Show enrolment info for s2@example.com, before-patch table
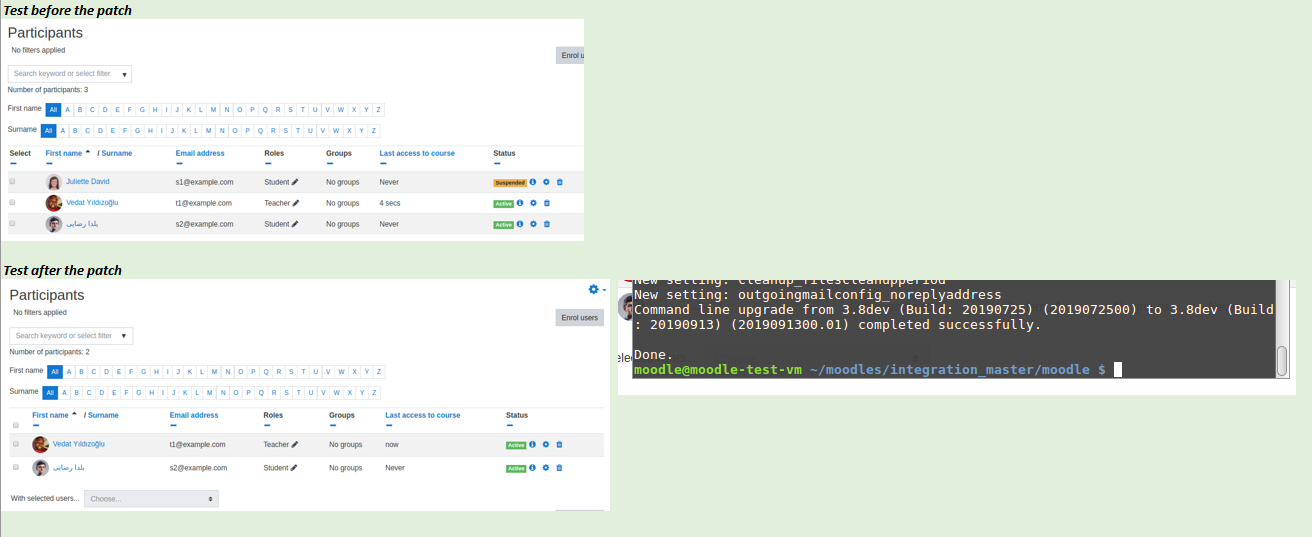Viewport: 1312px width, 537px height. 520,224
